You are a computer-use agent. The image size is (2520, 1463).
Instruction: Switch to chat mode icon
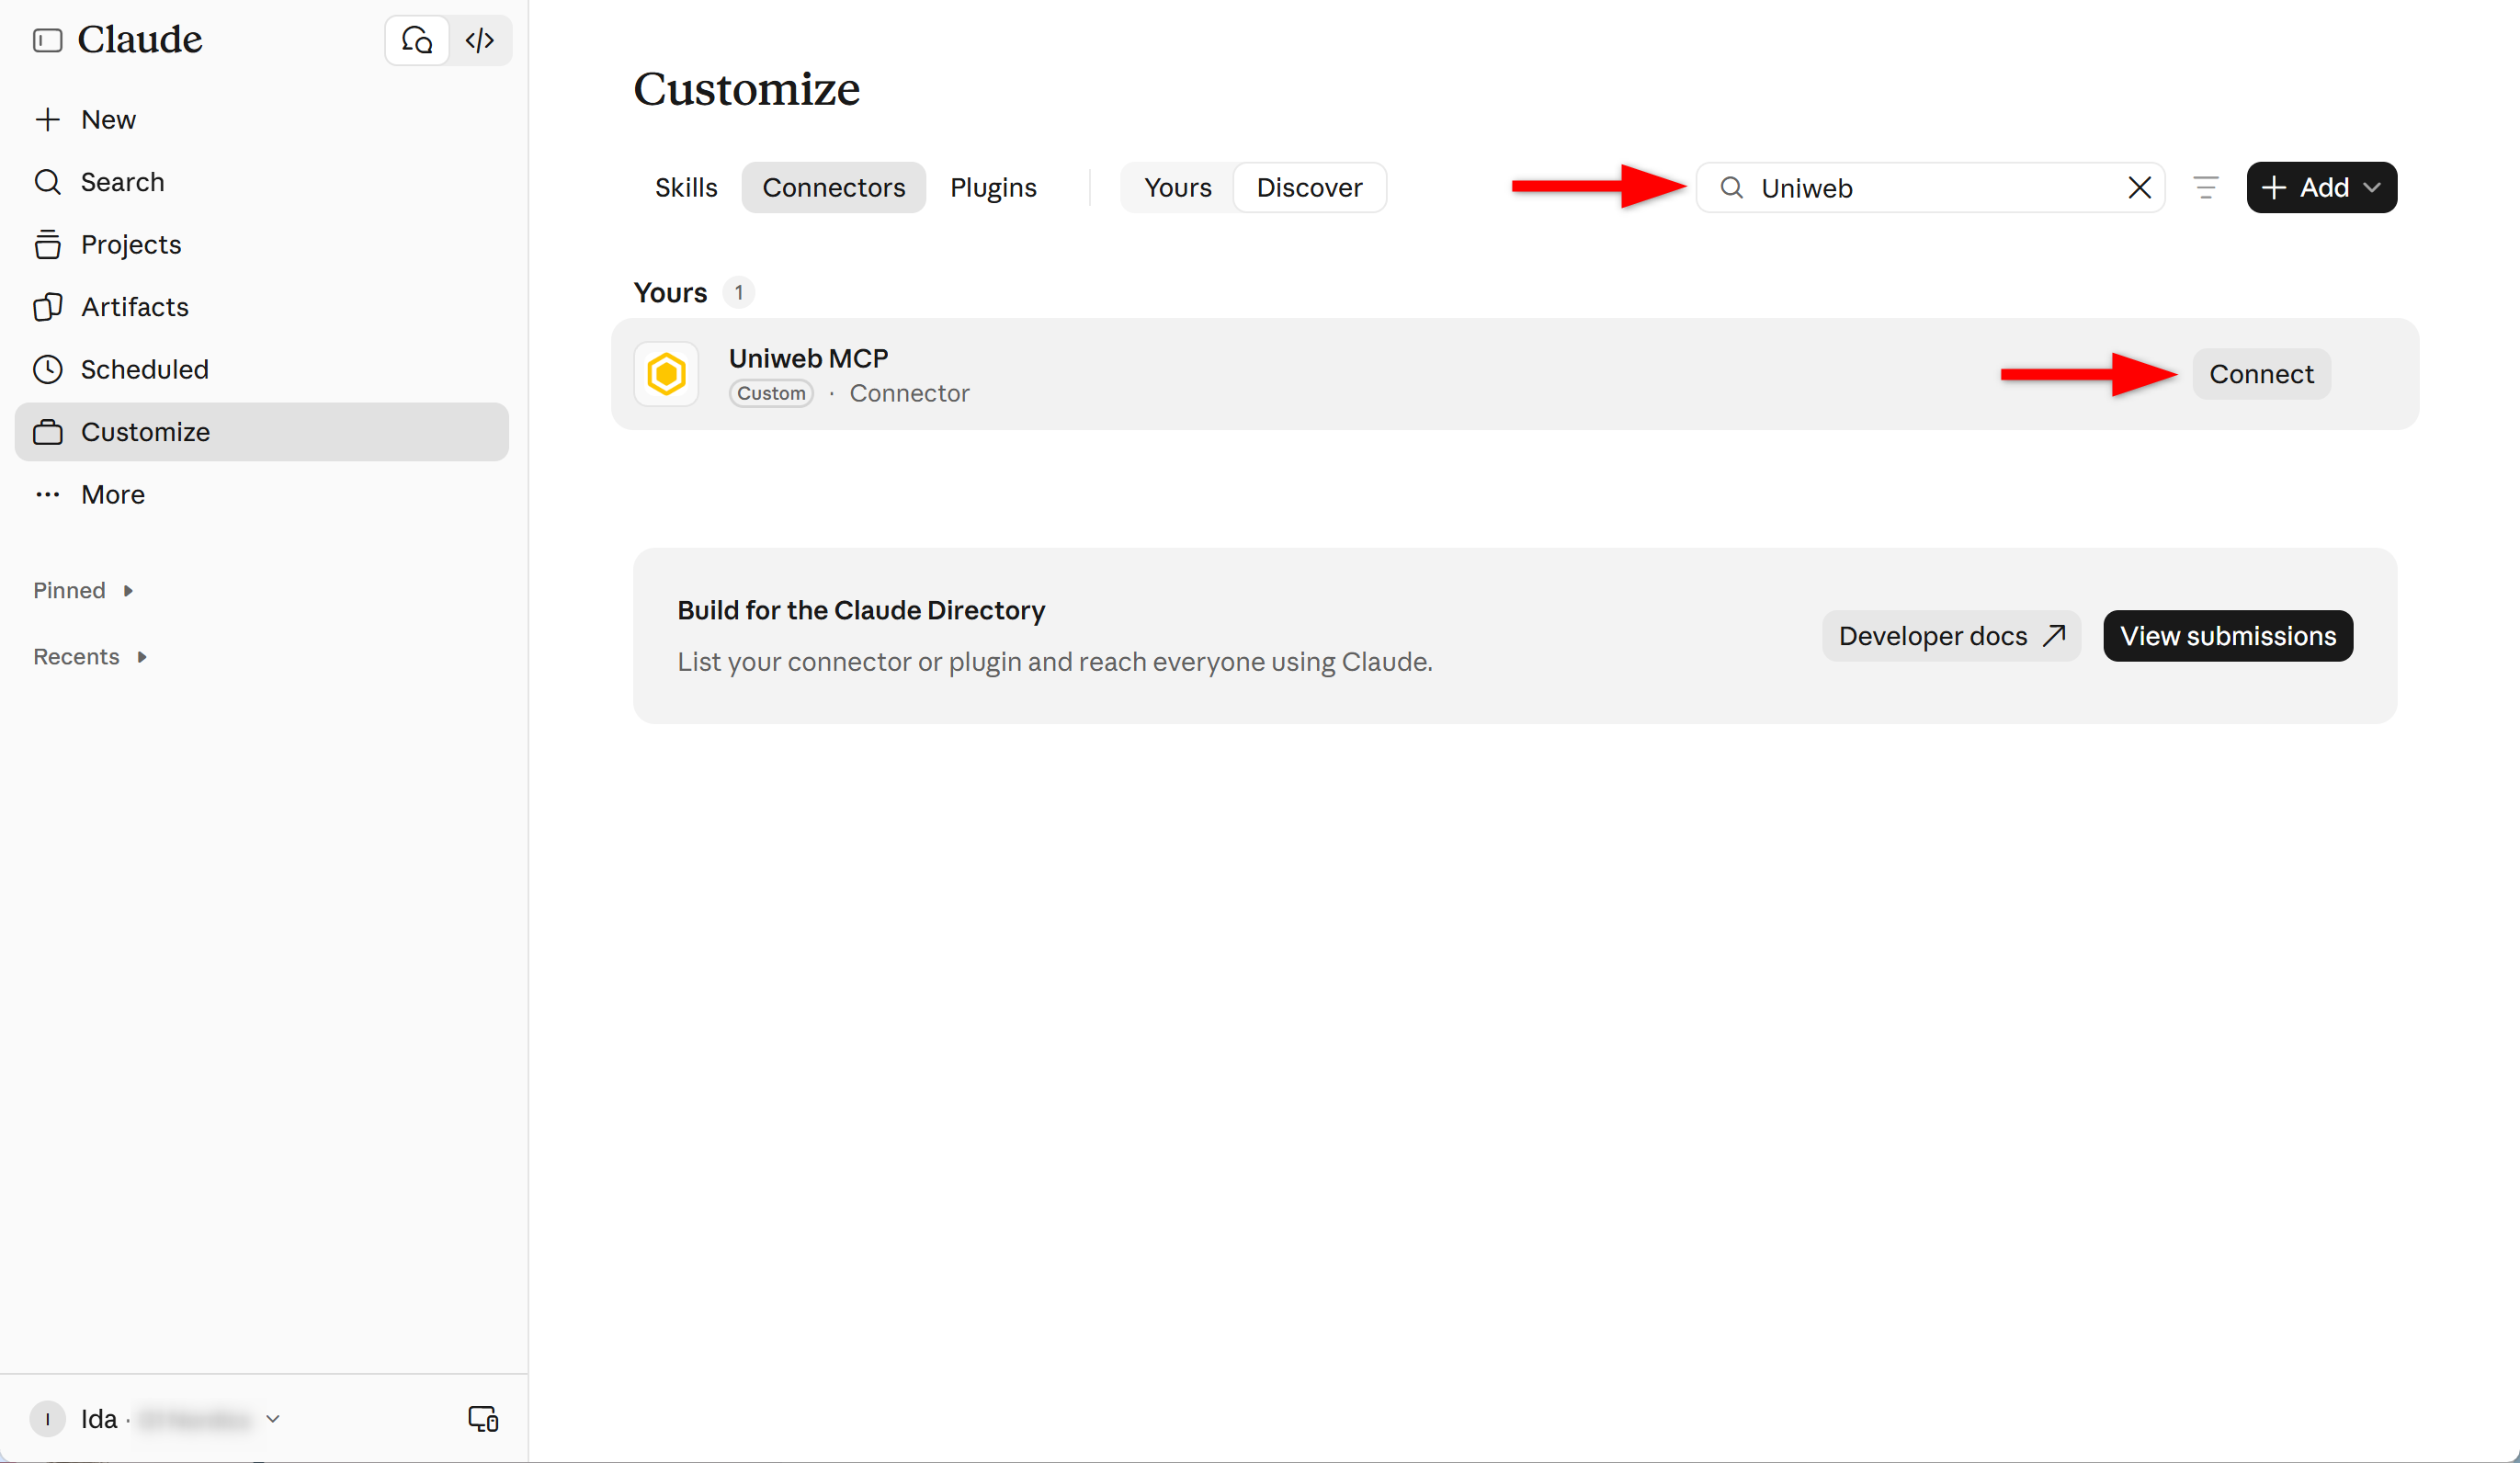point(417,41)
